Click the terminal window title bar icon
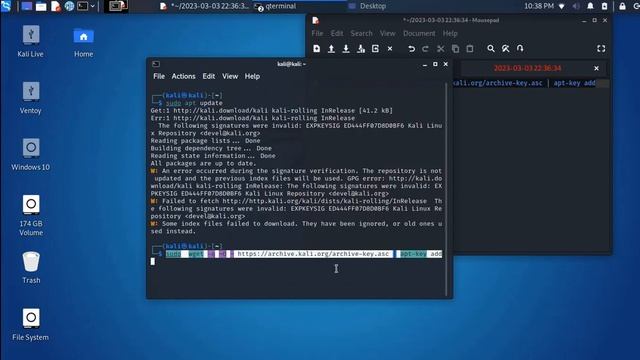 tap(156, 64)
